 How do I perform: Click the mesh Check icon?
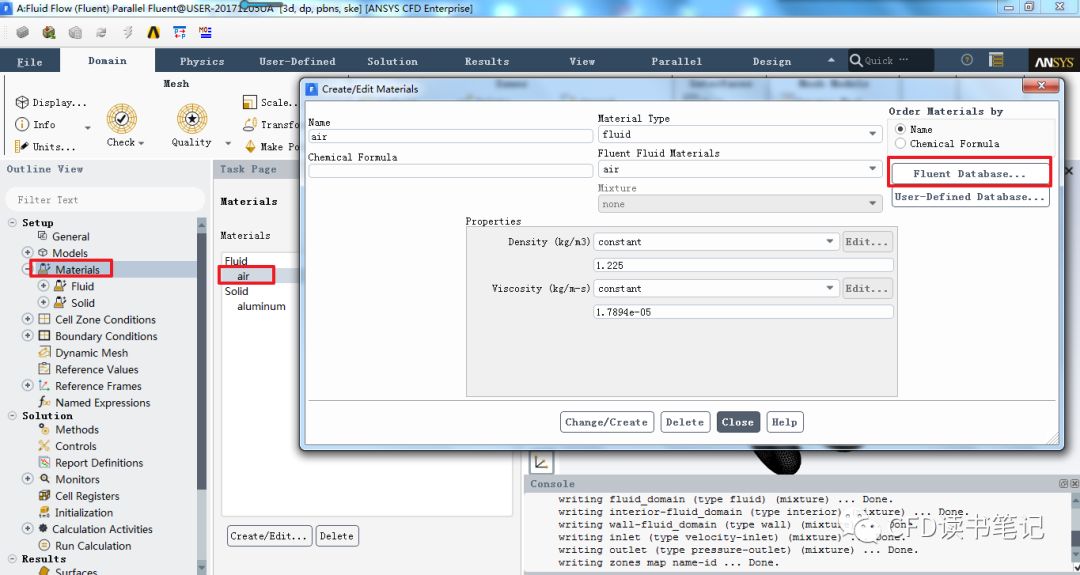click(x=121, y=118)
